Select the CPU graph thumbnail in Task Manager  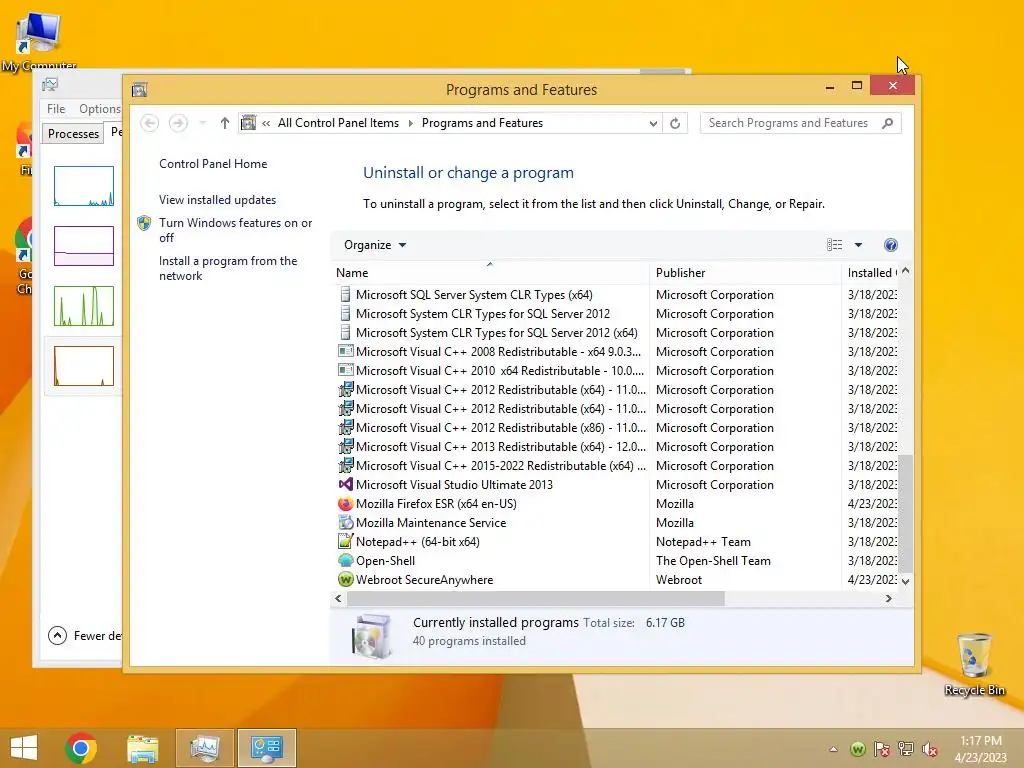(84, 186)
